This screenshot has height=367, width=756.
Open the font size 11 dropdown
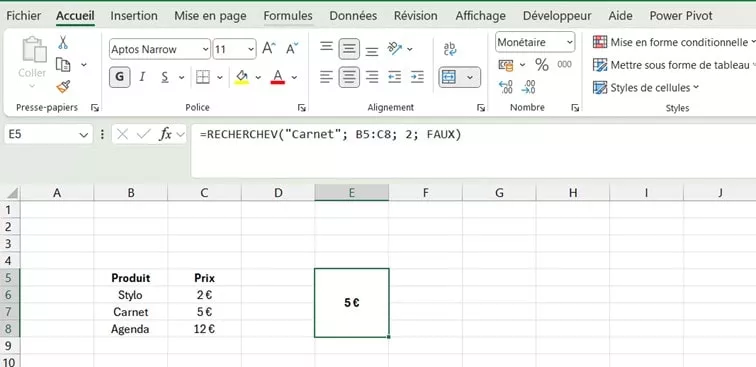coord(251,49)
